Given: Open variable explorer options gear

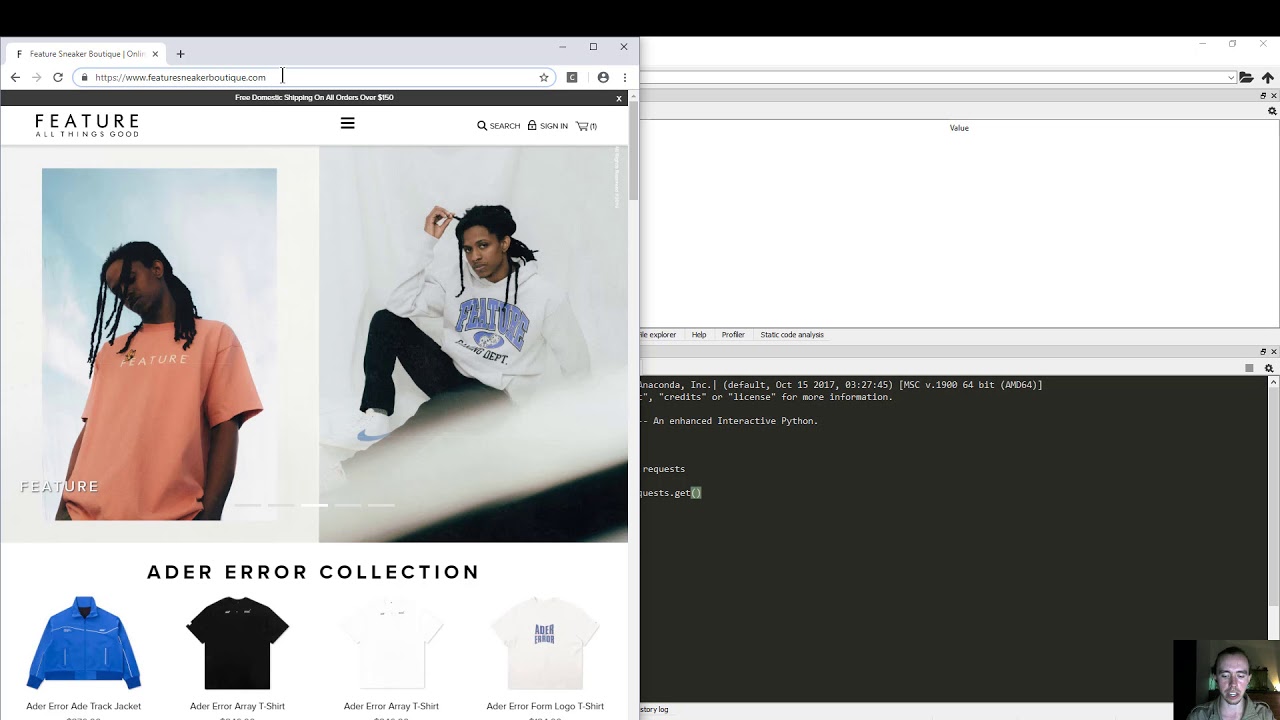Looking at the screenshot, I should [x=1272, y=111].
